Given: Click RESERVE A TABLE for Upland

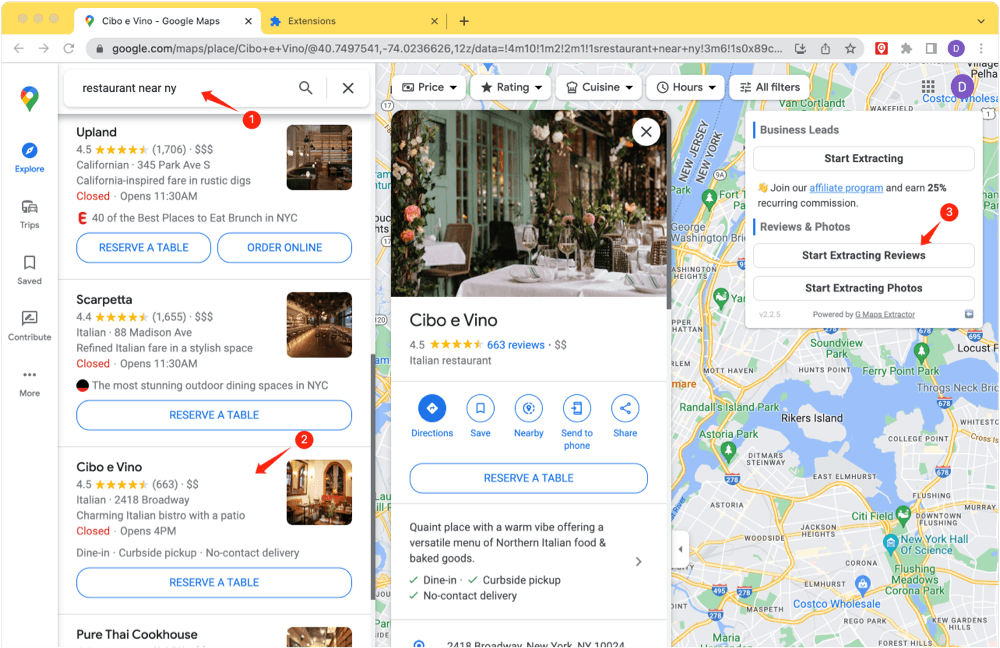Looking at the screenshot, I should [143, 247].
